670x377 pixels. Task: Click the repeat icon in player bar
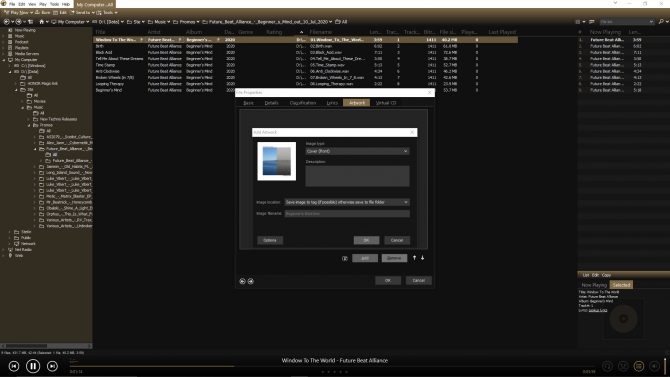[607, 366]
